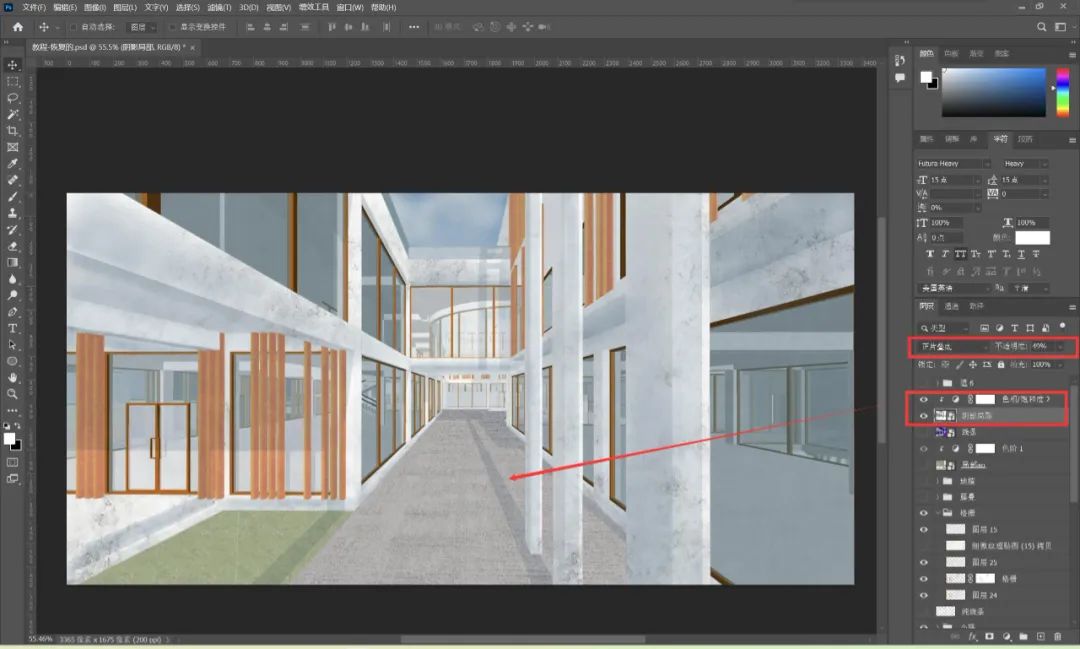Select the Blur tool
This screenshot has width=1080, height=649.
(x=12, y=279)
